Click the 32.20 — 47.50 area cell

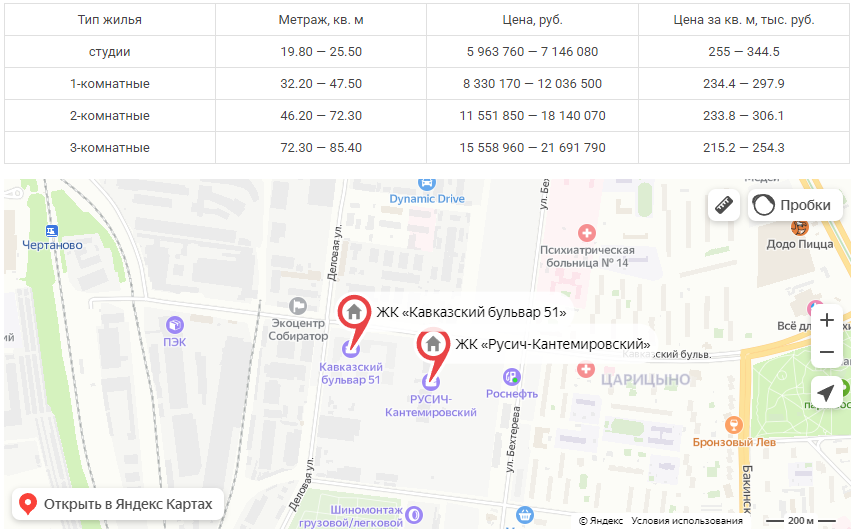coord(321,84)
